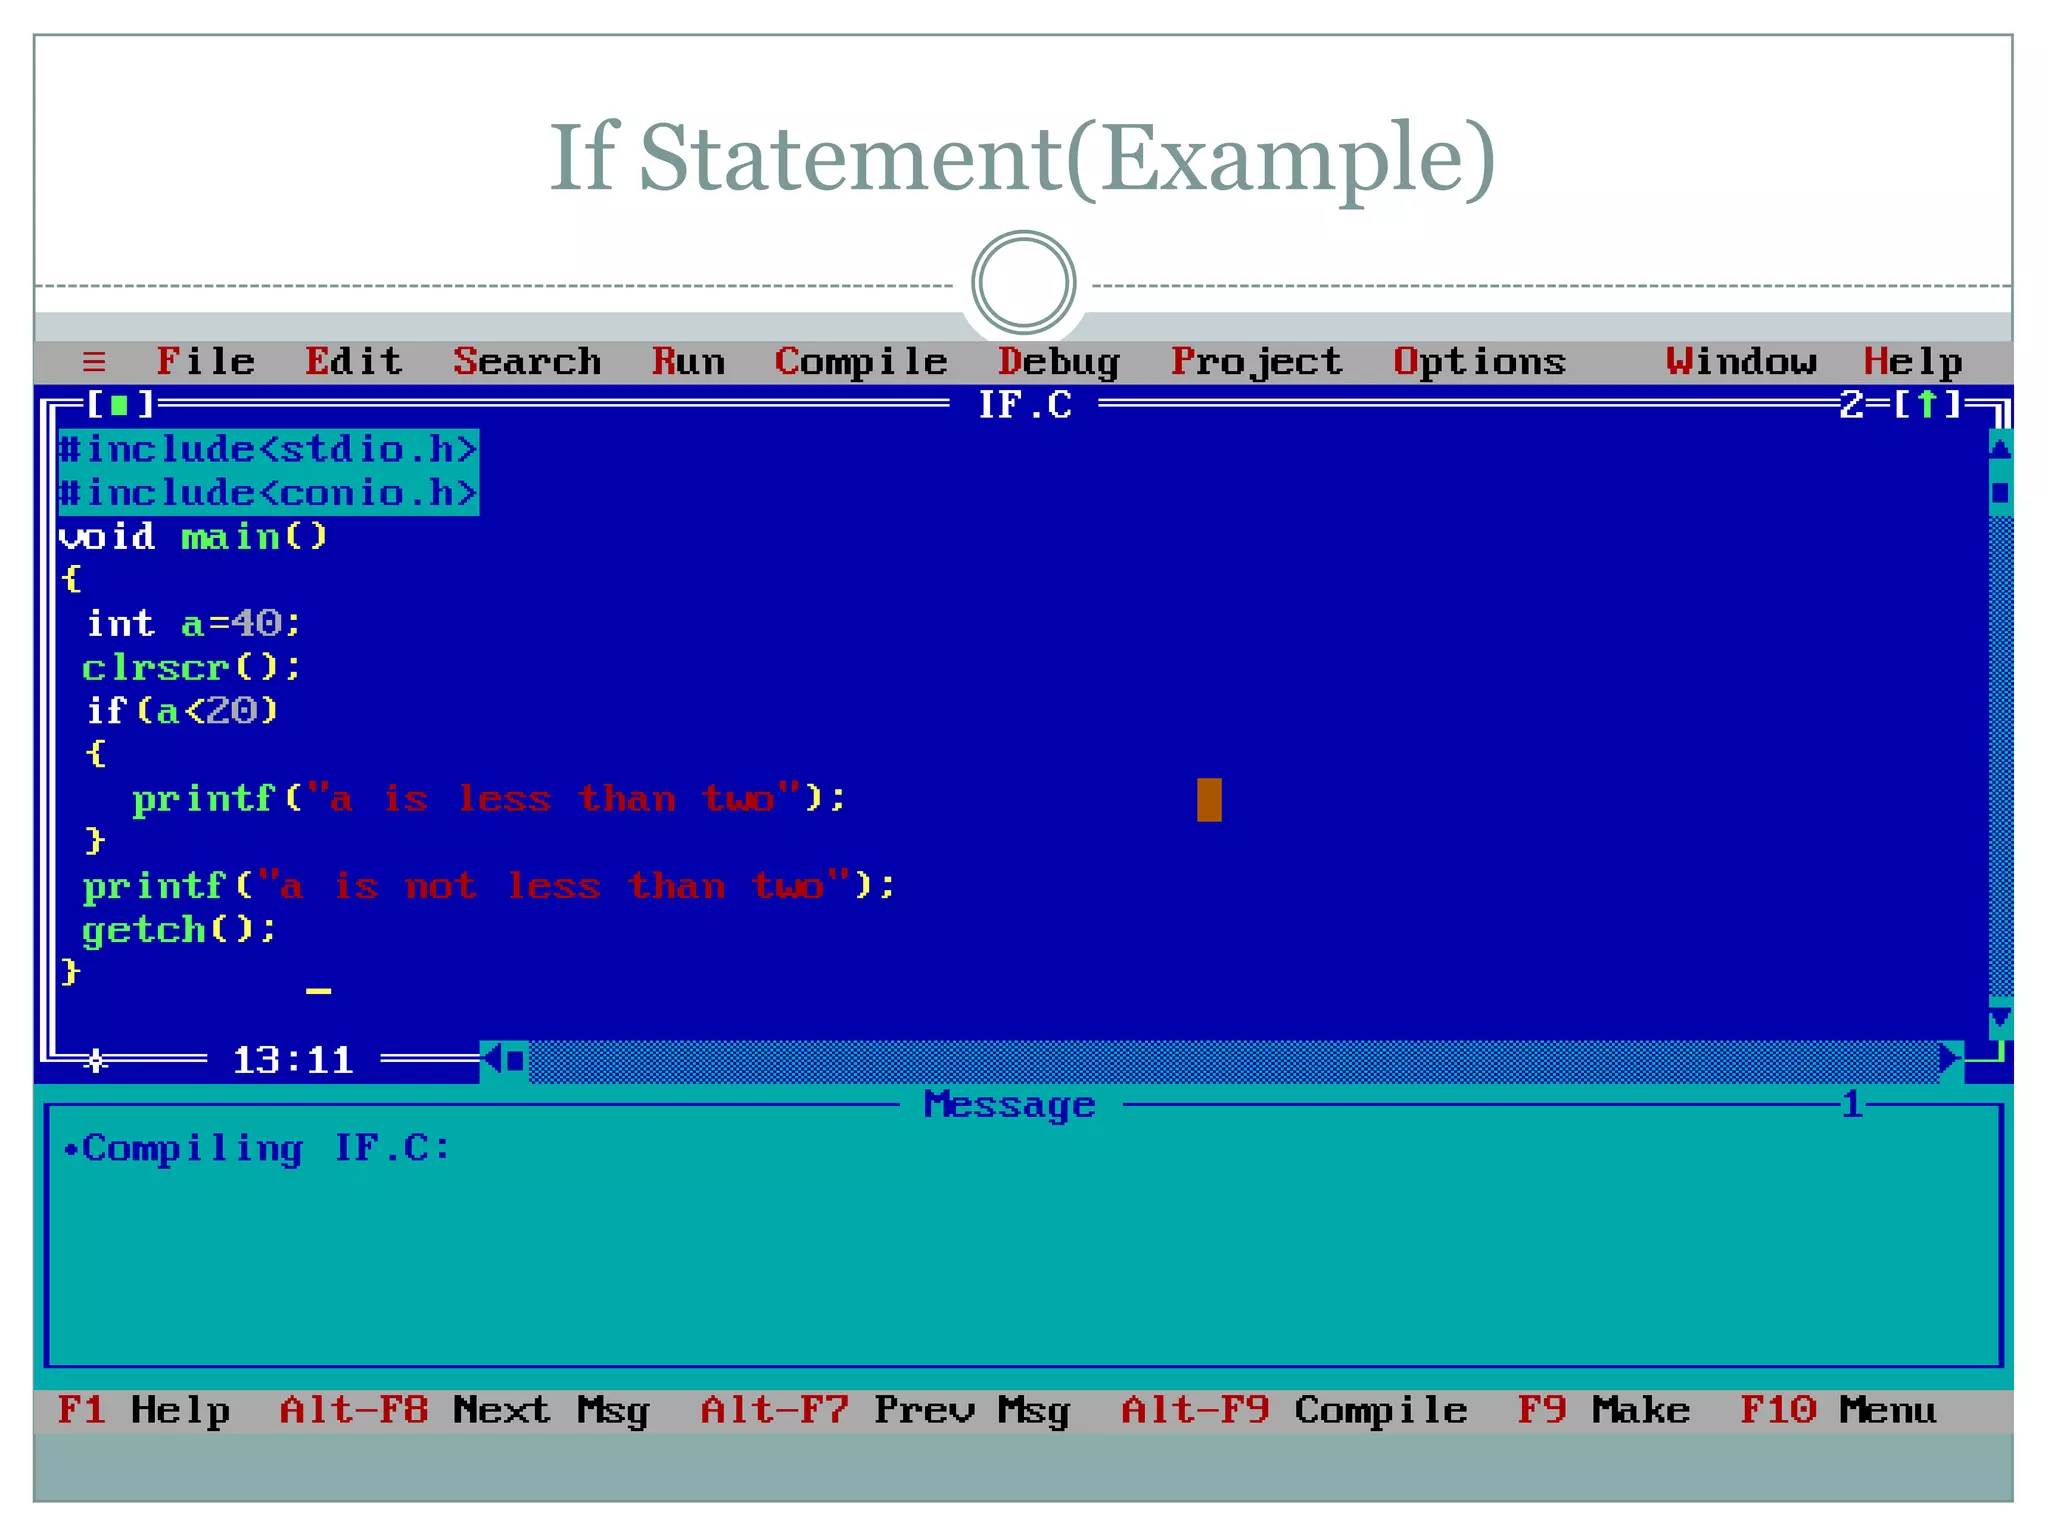This screenshot has height=1536, width=2048.
Task: Click the vertical scrollbar thumb
Action: point(2000,492)
